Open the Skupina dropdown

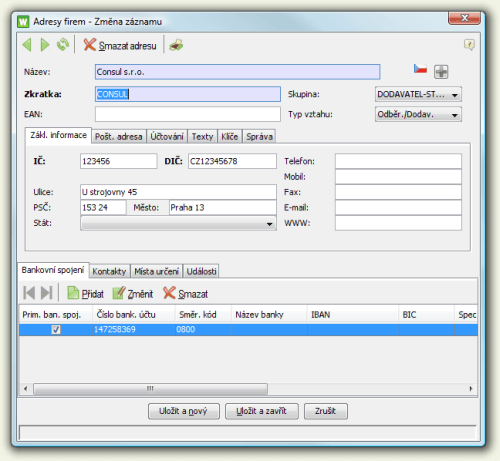418,94
